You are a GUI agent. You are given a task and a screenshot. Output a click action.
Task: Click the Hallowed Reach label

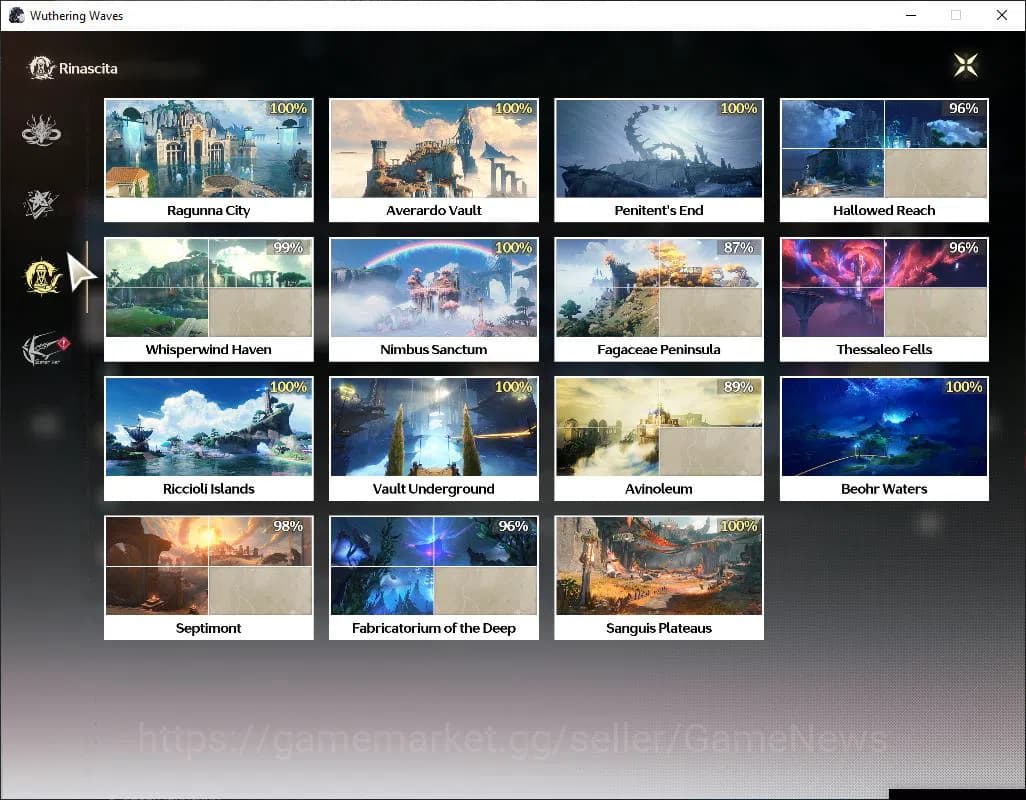coord(884,211)
